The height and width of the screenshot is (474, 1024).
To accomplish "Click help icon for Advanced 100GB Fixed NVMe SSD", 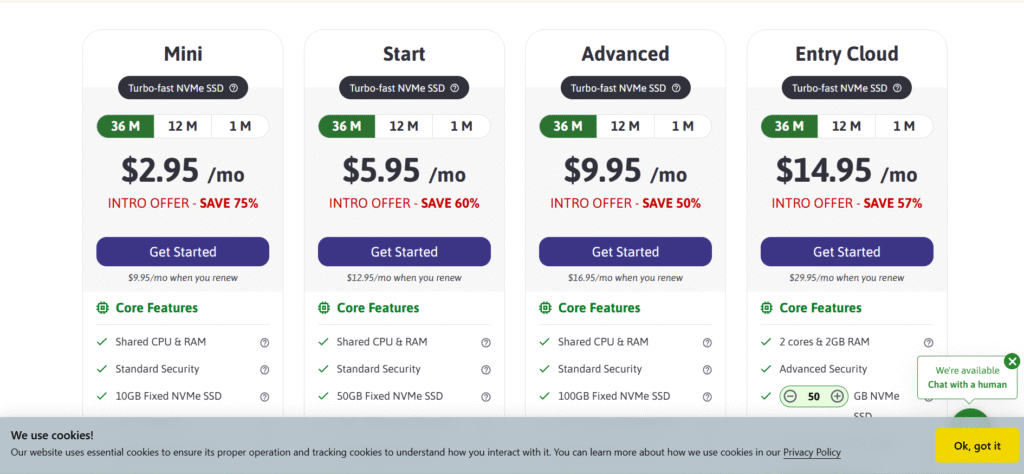I will coord(707,396).
